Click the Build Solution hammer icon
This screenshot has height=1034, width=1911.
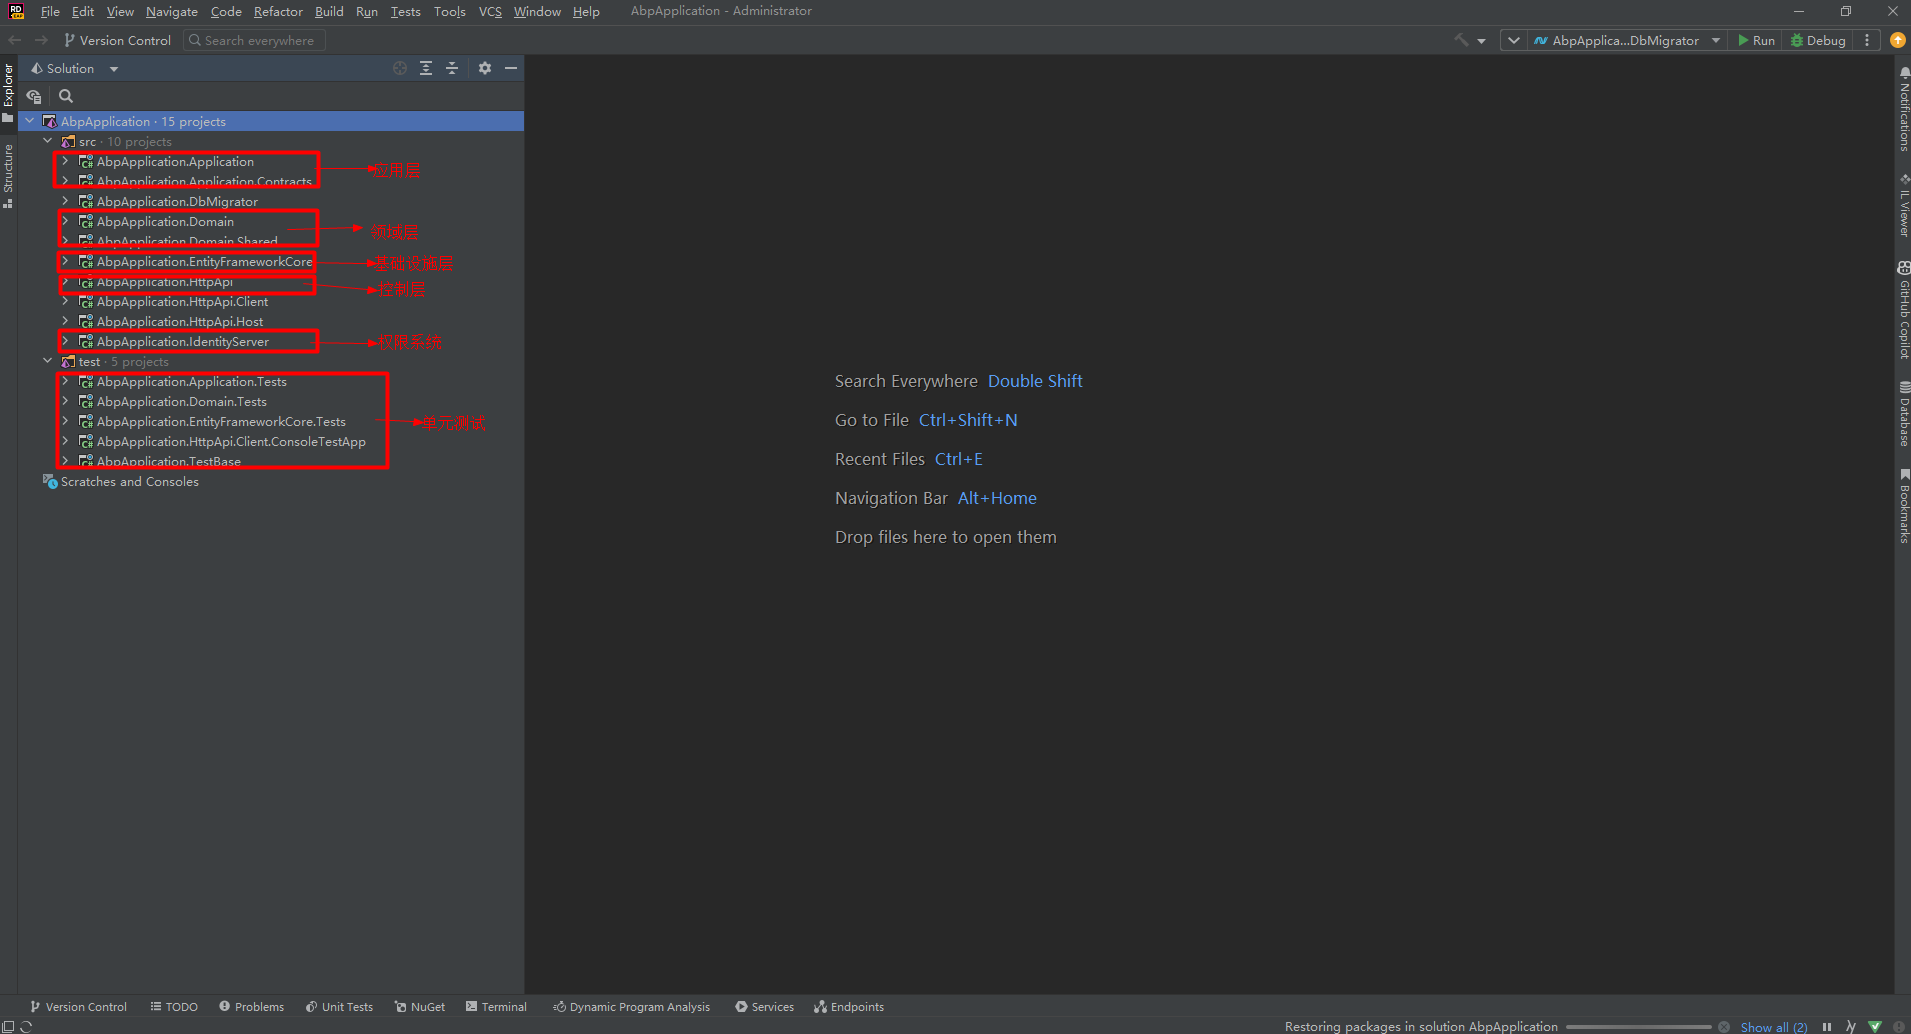coord(1461,40)
